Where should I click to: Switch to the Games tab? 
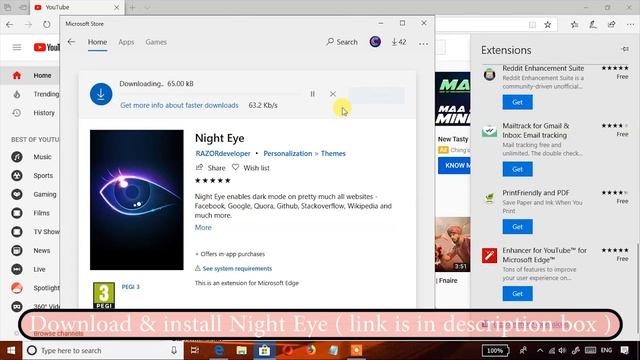pyautogui.click(x=156, y=42)
